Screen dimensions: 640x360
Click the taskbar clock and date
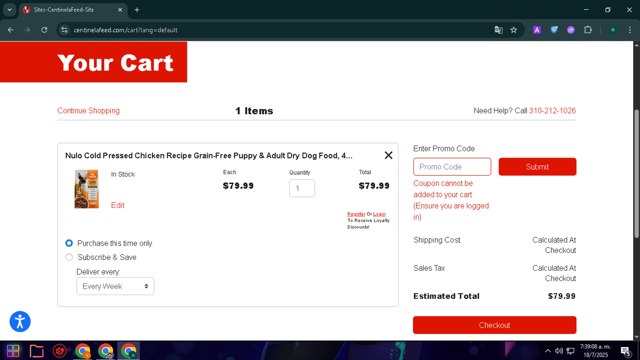596,351
